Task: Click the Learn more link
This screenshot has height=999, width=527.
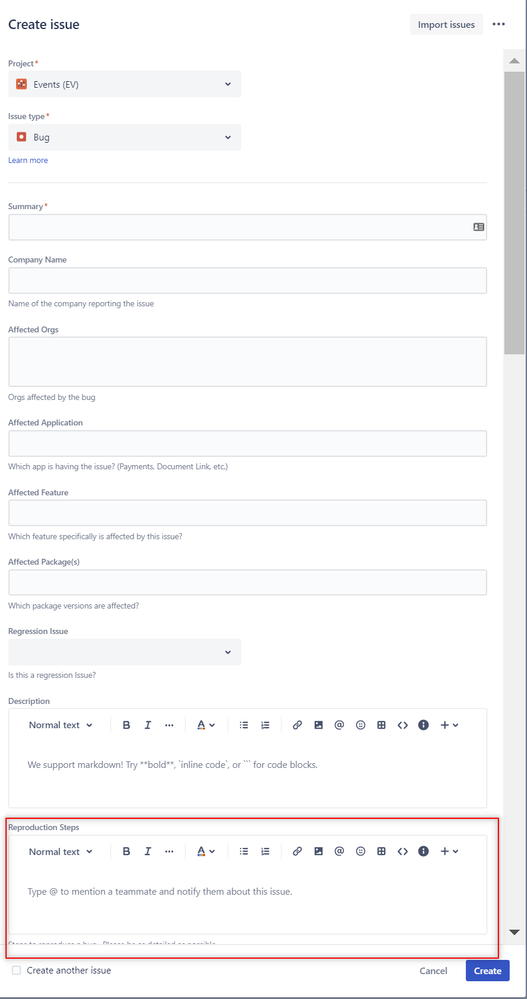Action: pyautogui.click(x=28, y=161)
